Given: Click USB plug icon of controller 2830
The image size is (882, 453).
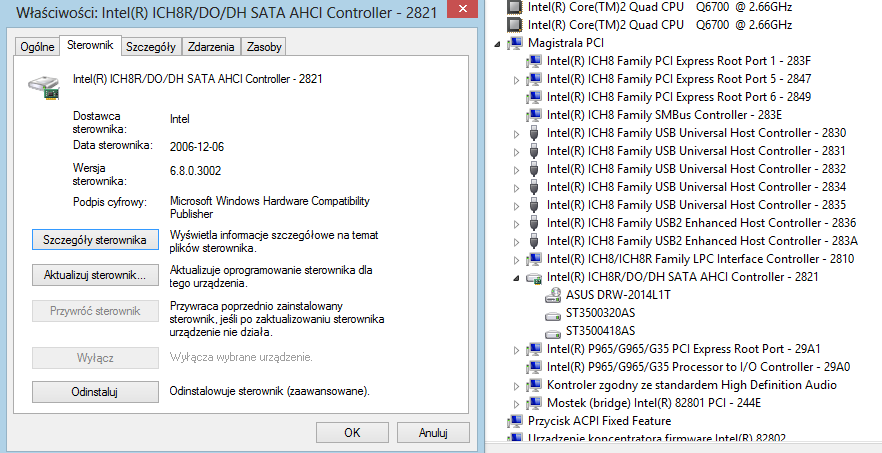Looking at the screenshot, I should [534, 133].
